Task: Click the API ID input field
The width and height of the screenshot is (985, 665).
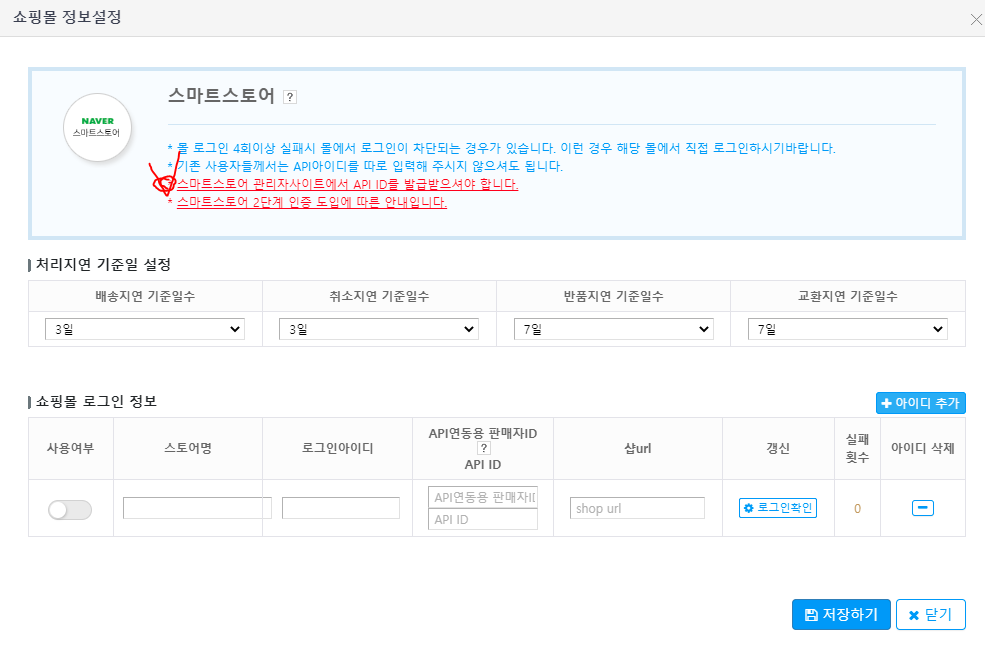Action: tap(482, 519)
